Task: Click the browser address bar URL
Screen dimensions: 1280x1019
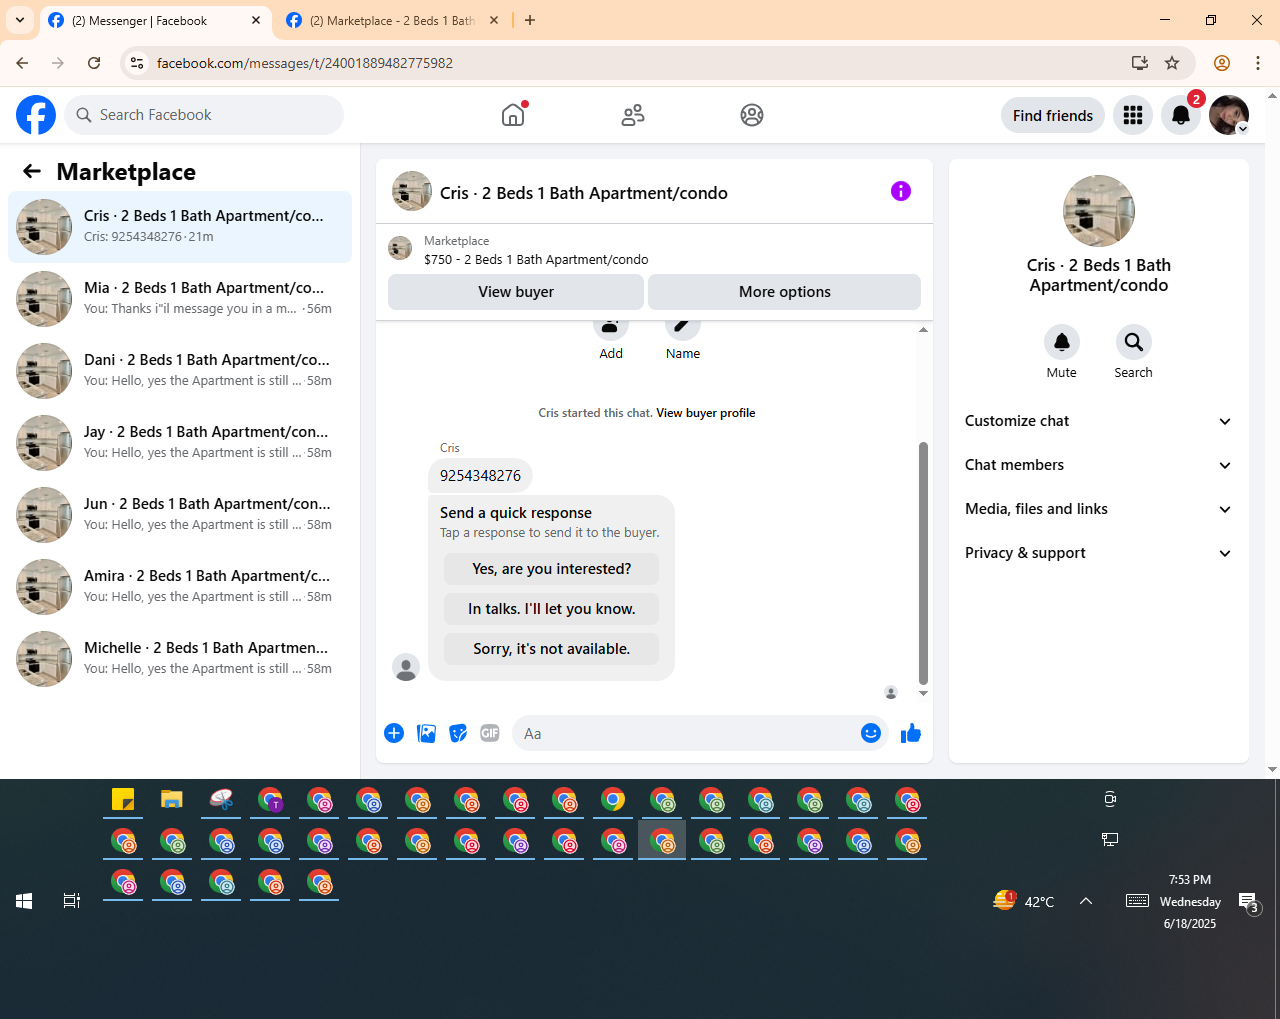Action: [x=305, y=63]
